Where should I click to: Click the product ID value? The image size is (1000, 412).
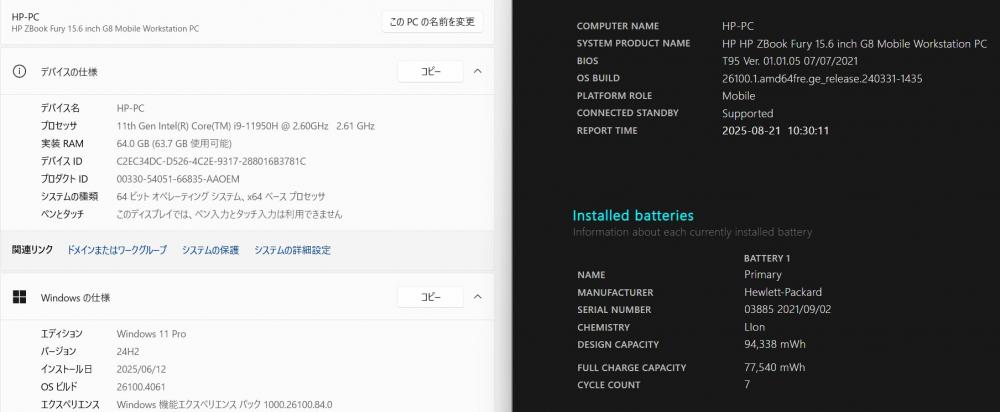coord(178,179)
